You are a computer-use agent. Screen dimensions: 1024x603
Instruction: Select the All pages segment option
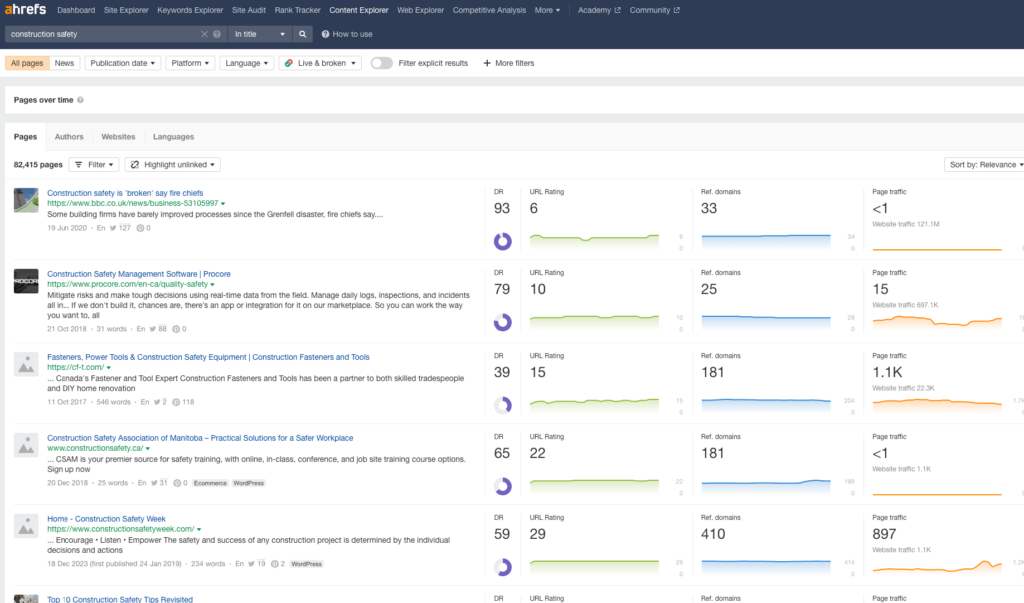(x=27, y=63)
